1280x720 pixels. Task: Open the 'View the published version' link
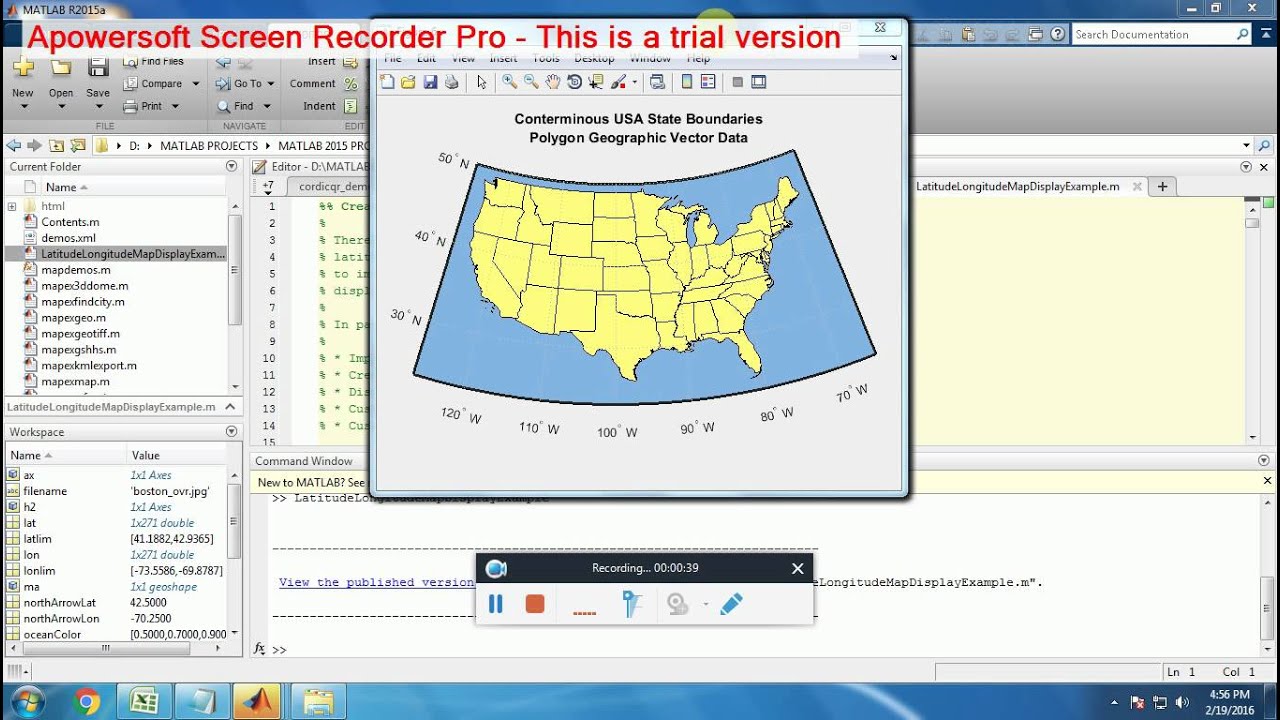pyautogui.click(x=376, y=582)
